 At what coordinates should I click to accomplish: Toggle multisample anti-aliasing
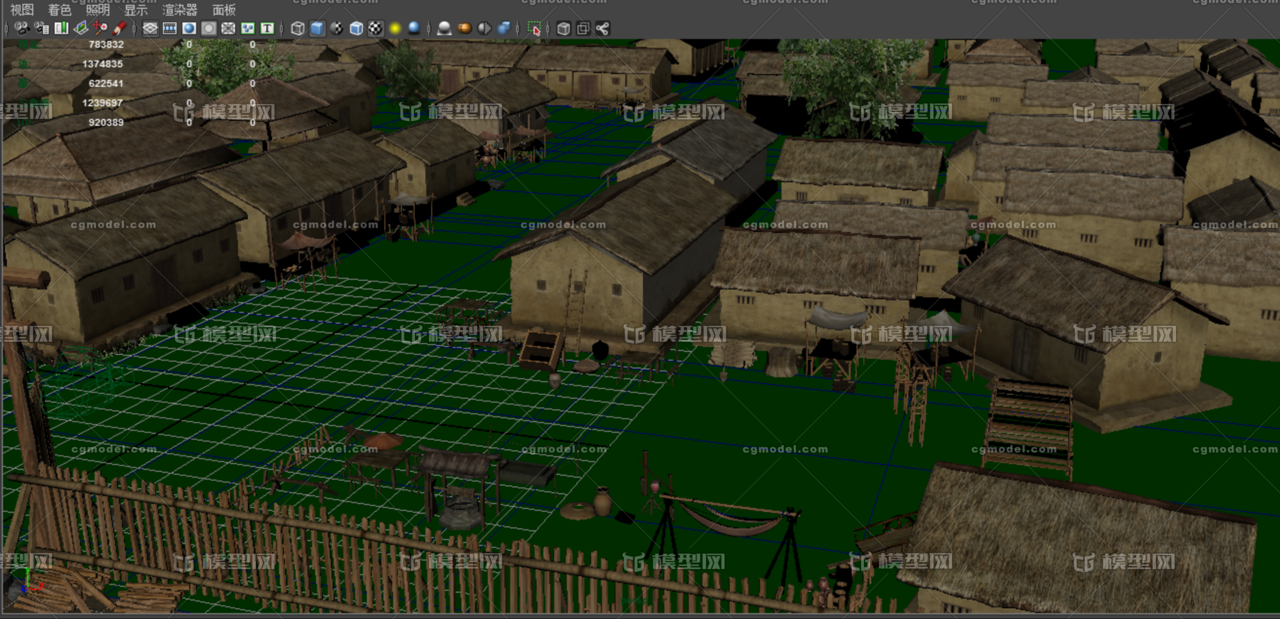(484, 28)
